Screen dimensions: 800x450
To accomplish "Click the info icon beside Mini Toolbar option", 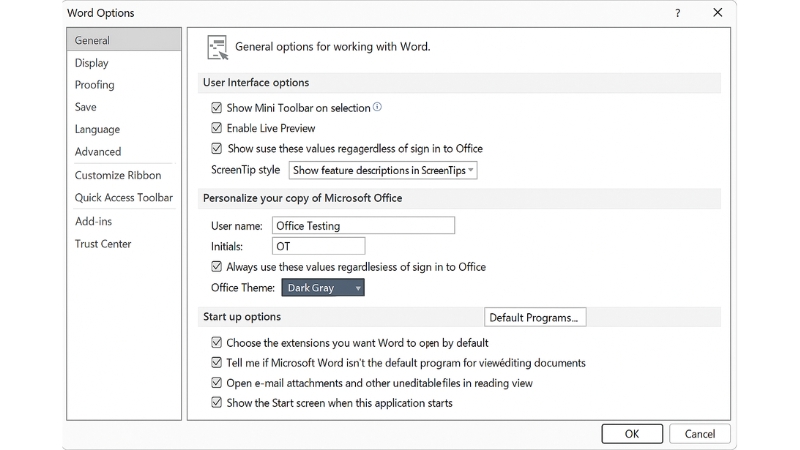I will tap(377, 107).
